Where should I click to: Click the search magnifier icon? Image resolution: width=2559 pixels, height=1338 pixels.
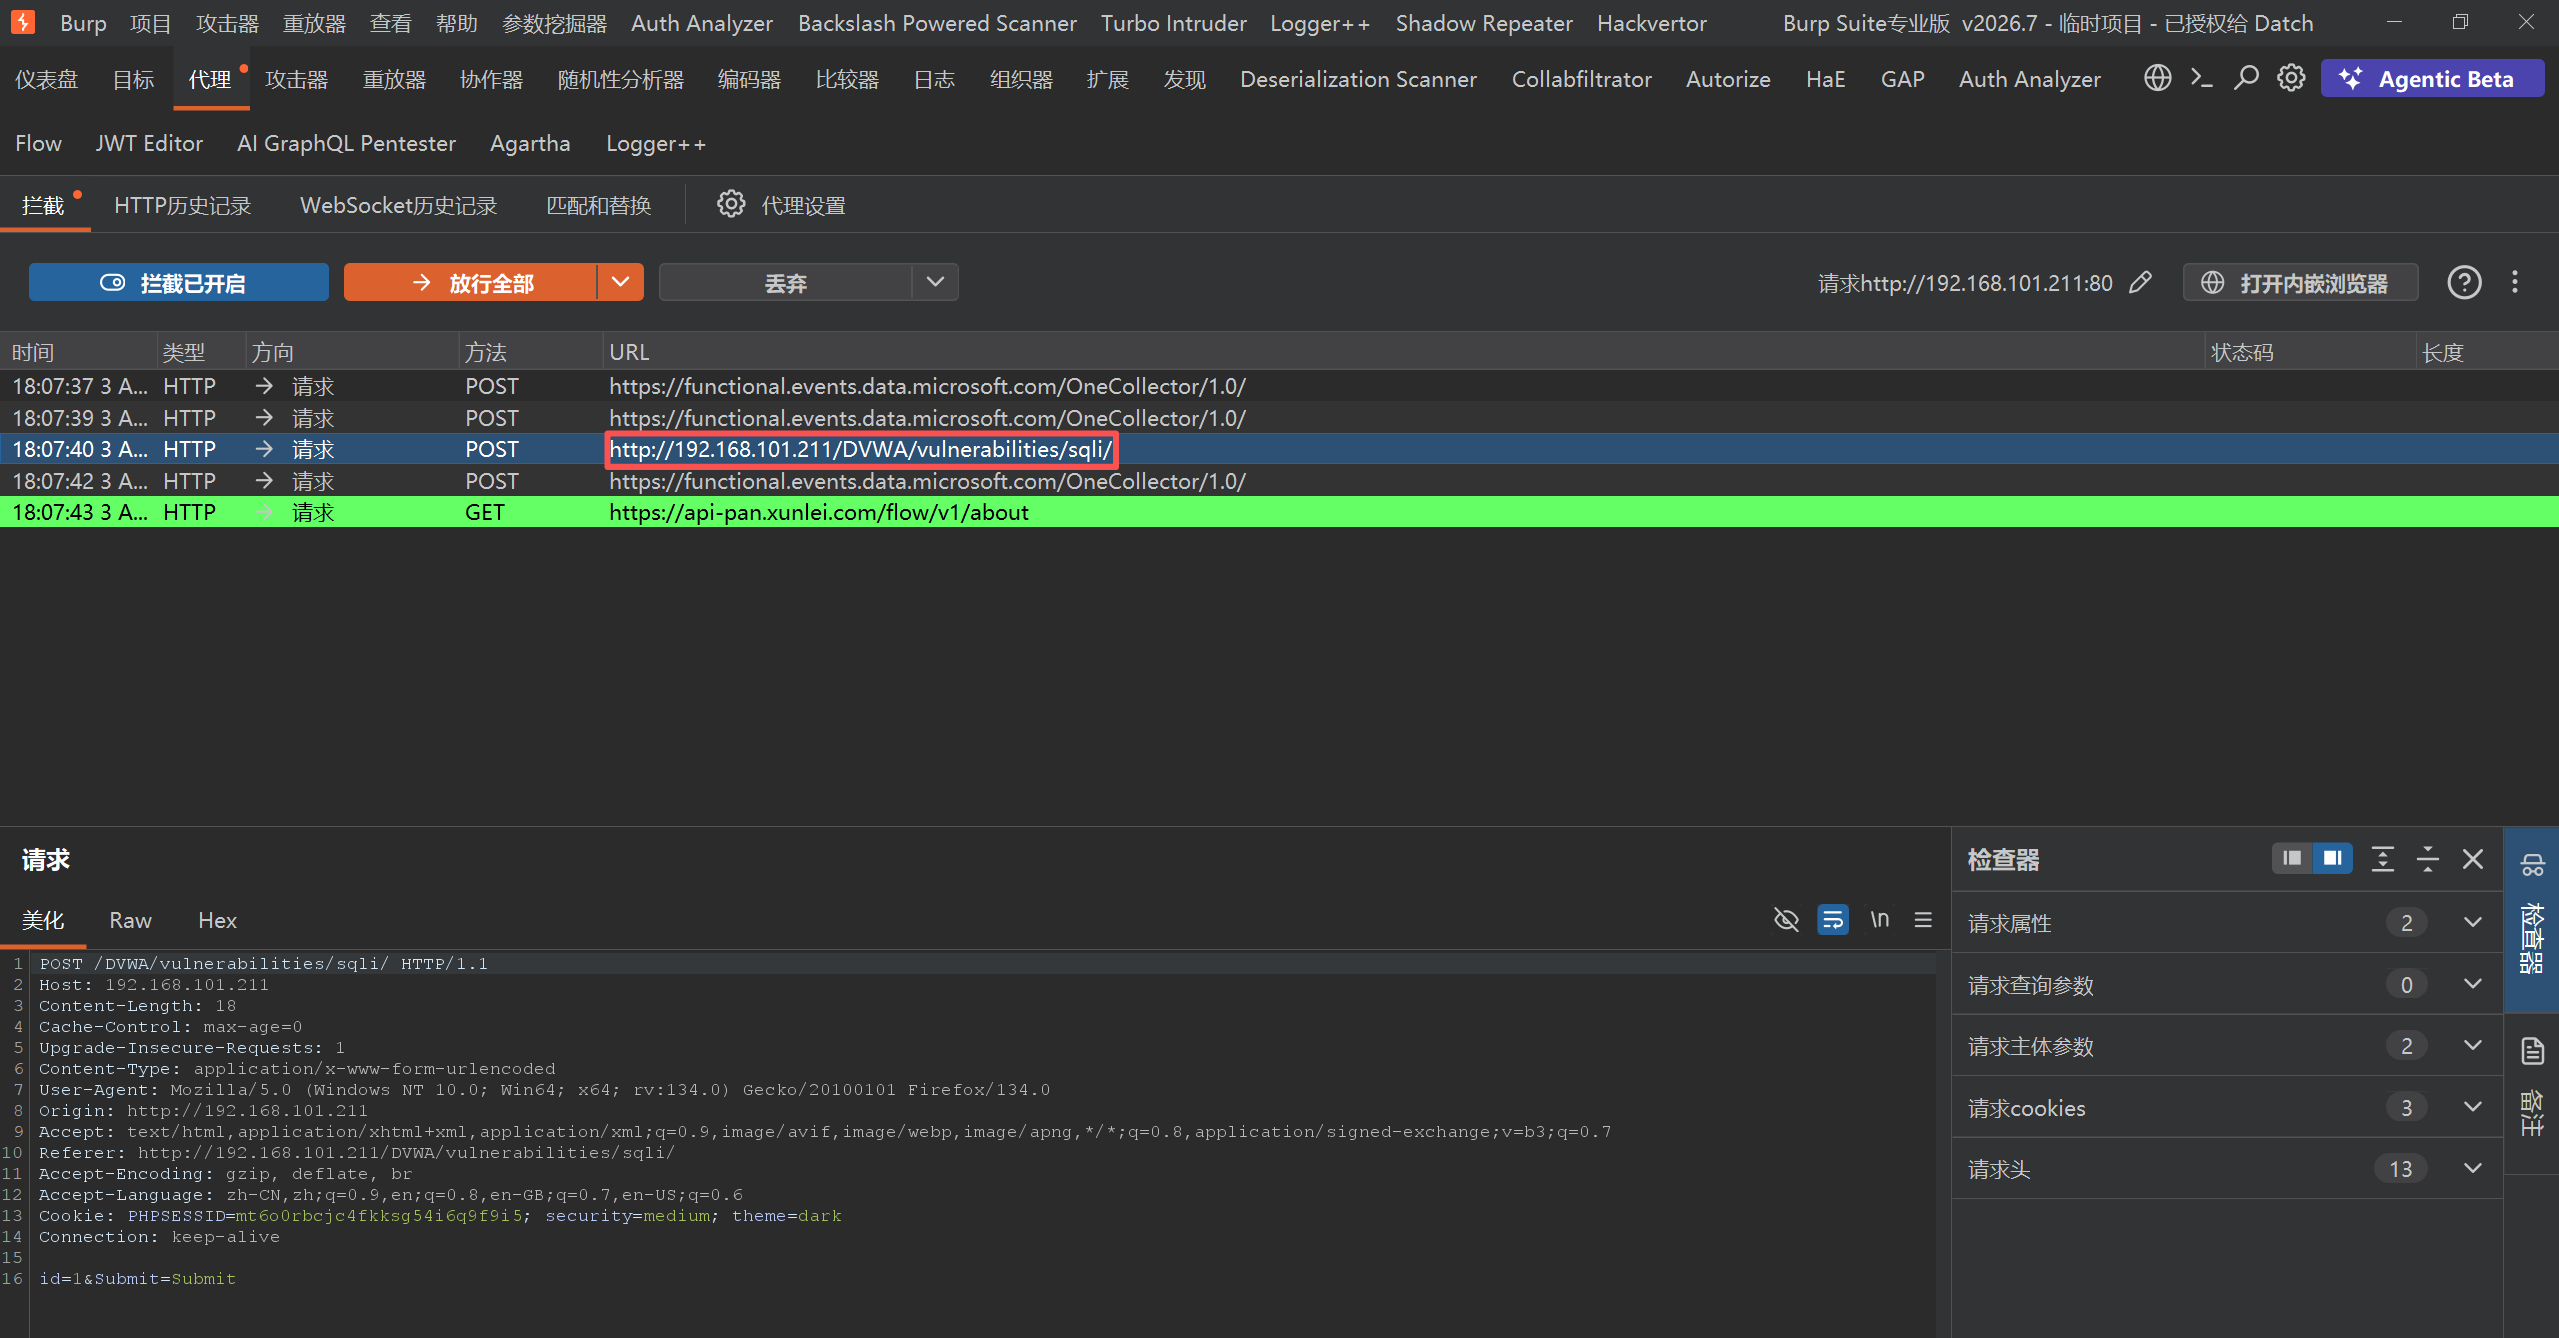click(2246, 78)
